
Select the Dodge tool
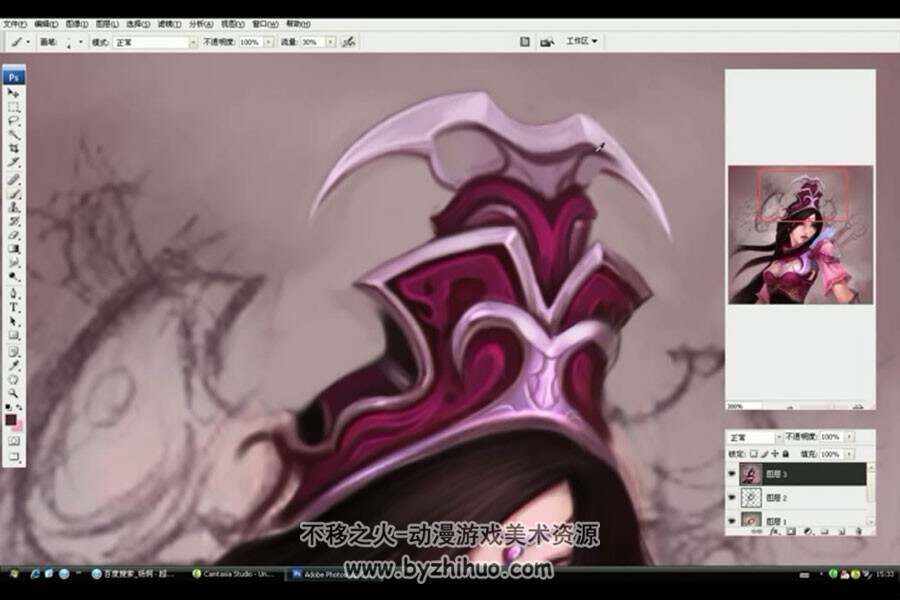pos(13,276)
